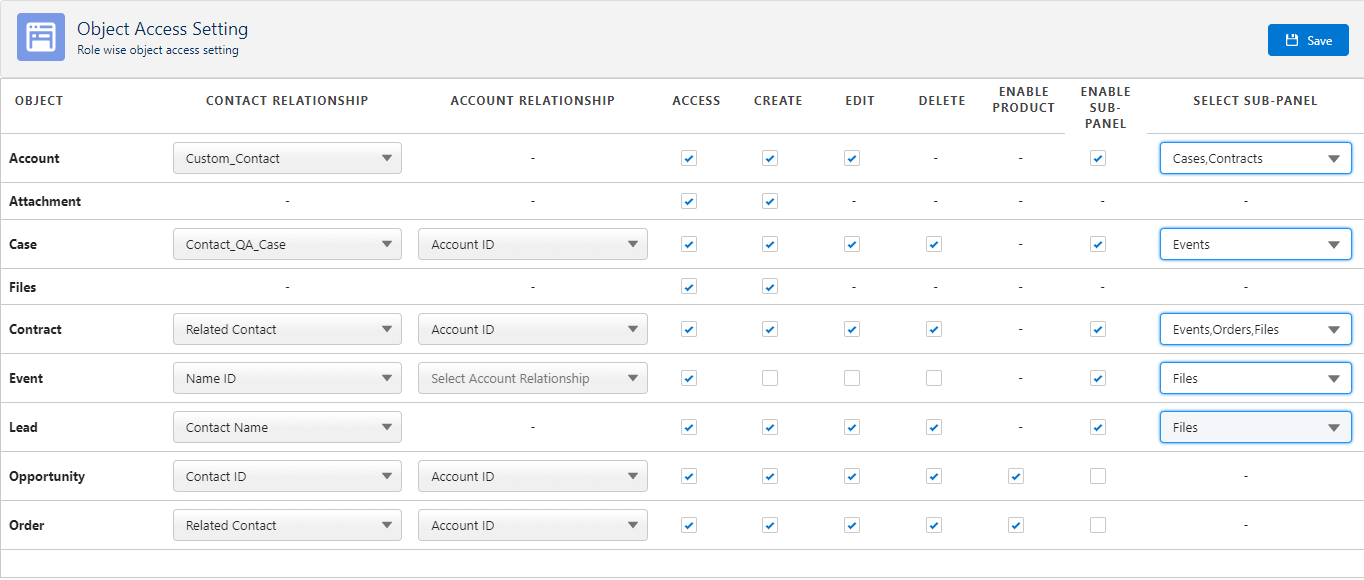Open Account contact relationship dropdown Custom_Contact

[x=287, y=158]
